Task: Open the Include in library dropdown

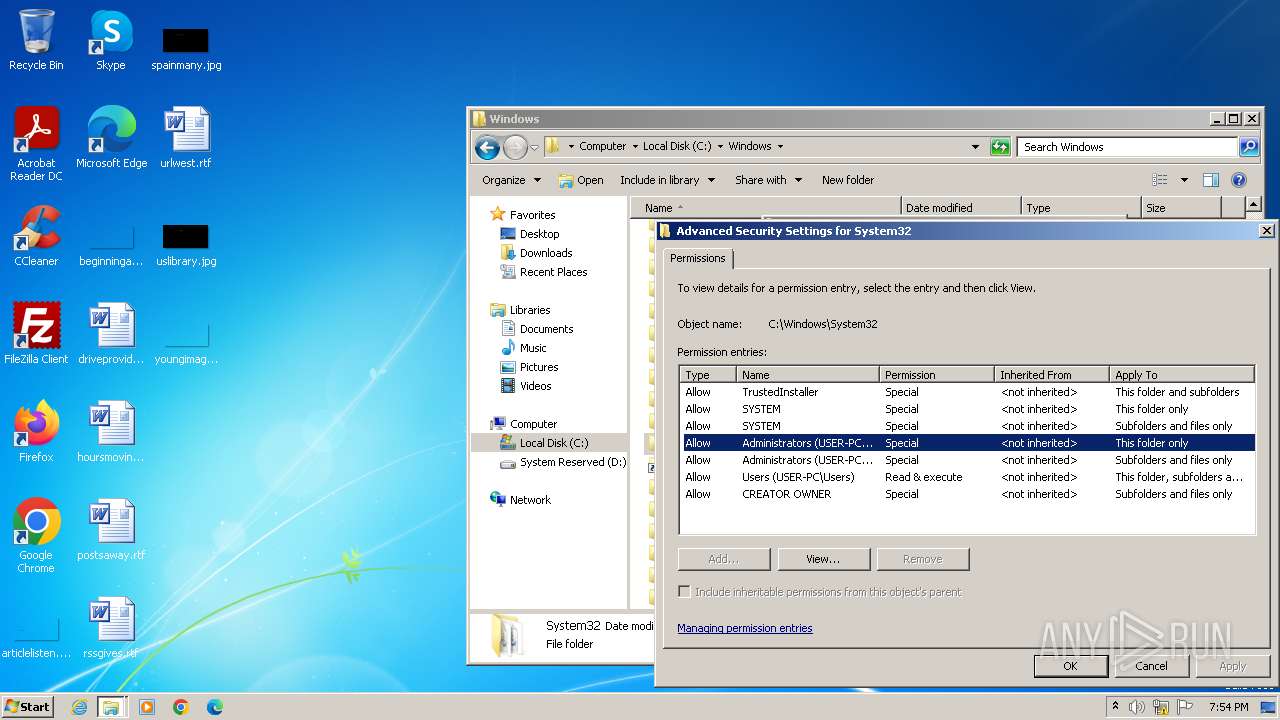Action: (667, 180)
